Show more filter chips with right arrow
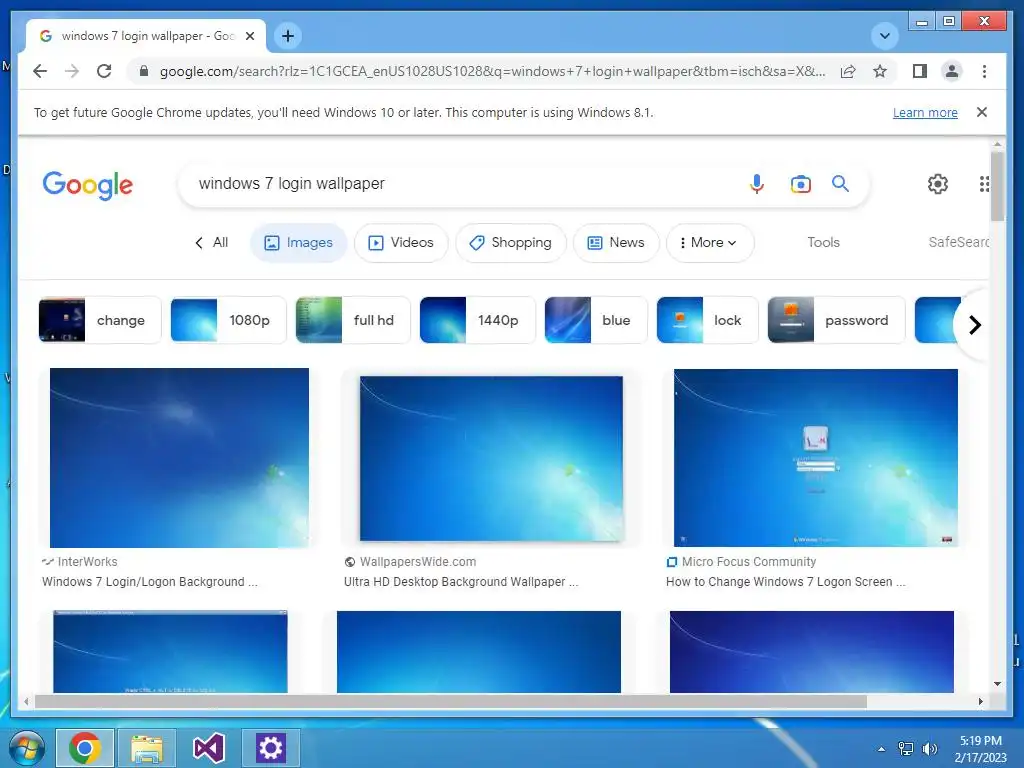 974,325
